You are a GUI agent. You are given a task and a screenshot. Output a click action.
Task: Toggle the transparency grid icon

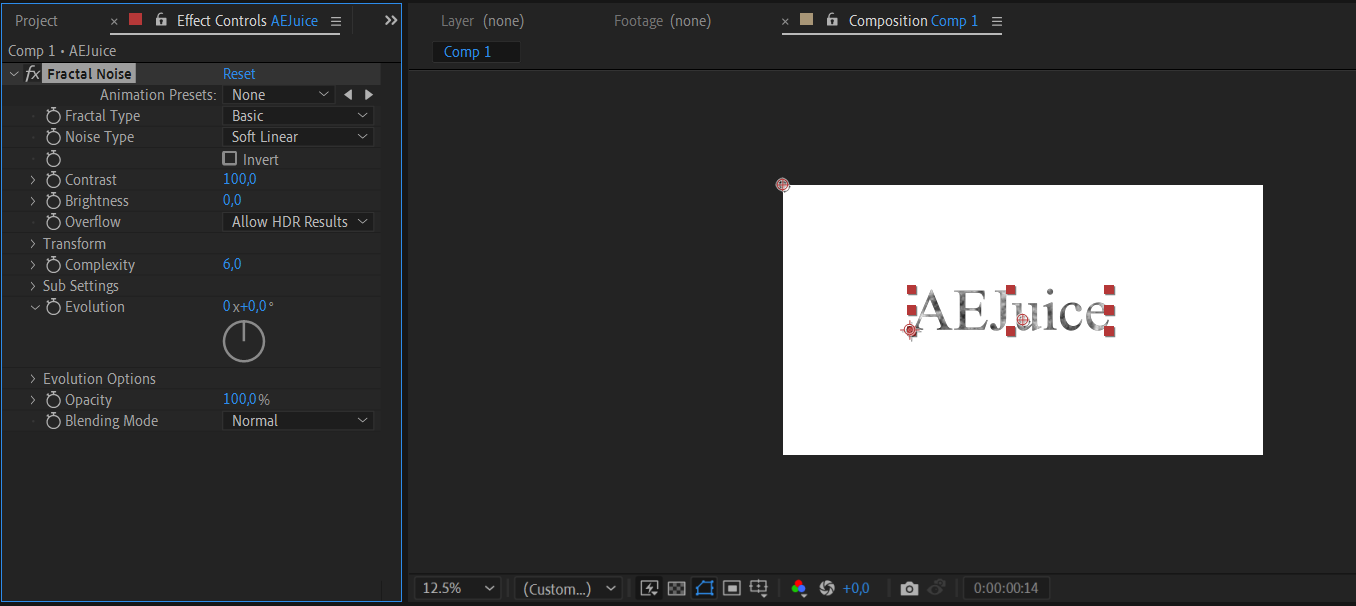[676, 588]
